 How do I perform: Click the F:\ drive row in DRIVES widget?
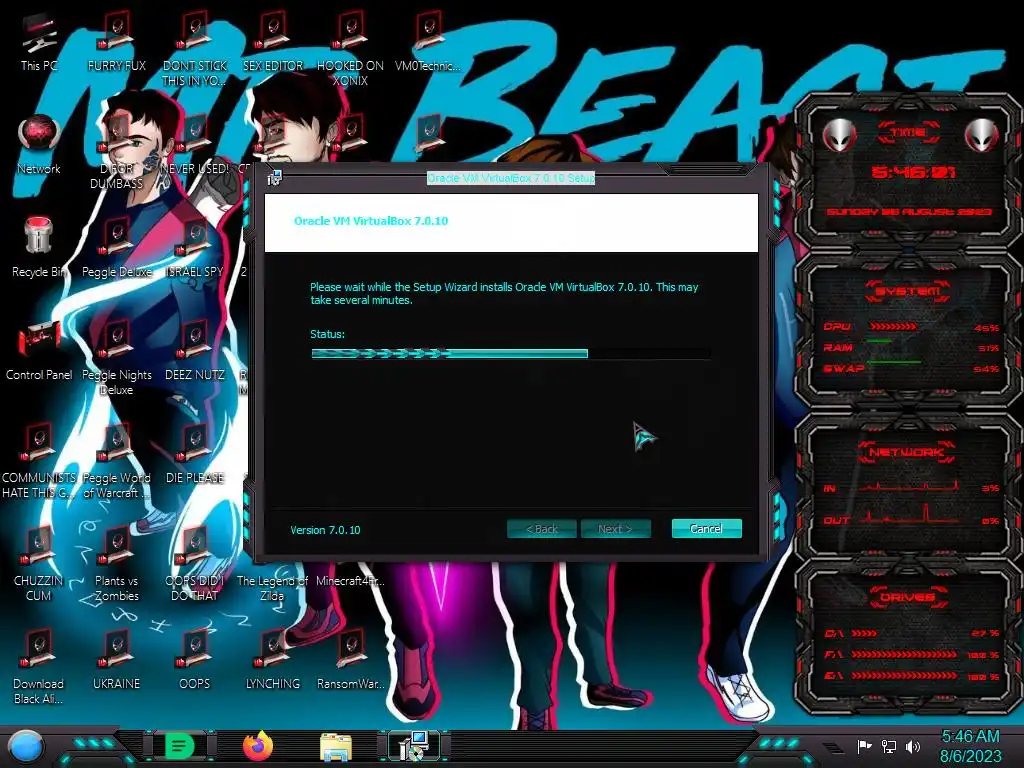pyautogui.click(x=911, y=654)
